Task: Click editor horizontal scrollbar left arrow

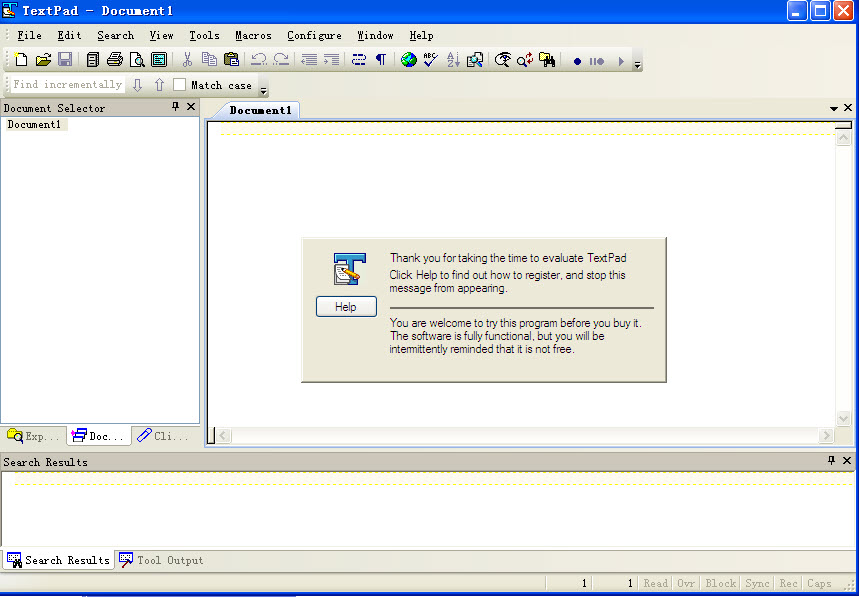Action: 223,436
